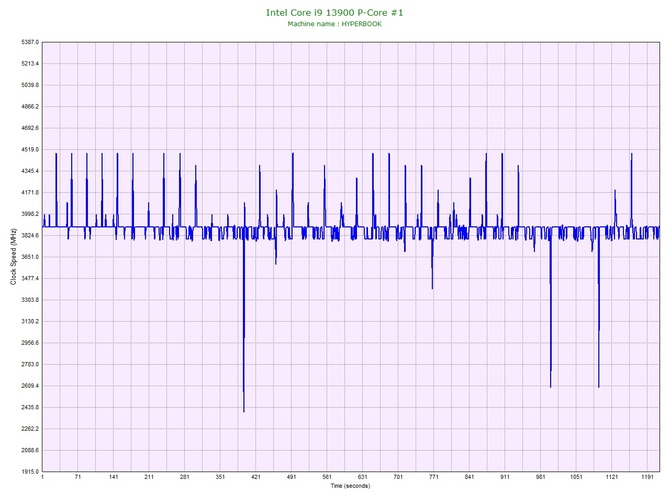Image resolution: width=670 pixels, height=503 pixels.
Task: Click the y-axis value 3998.2
Action: pos(30,214)
